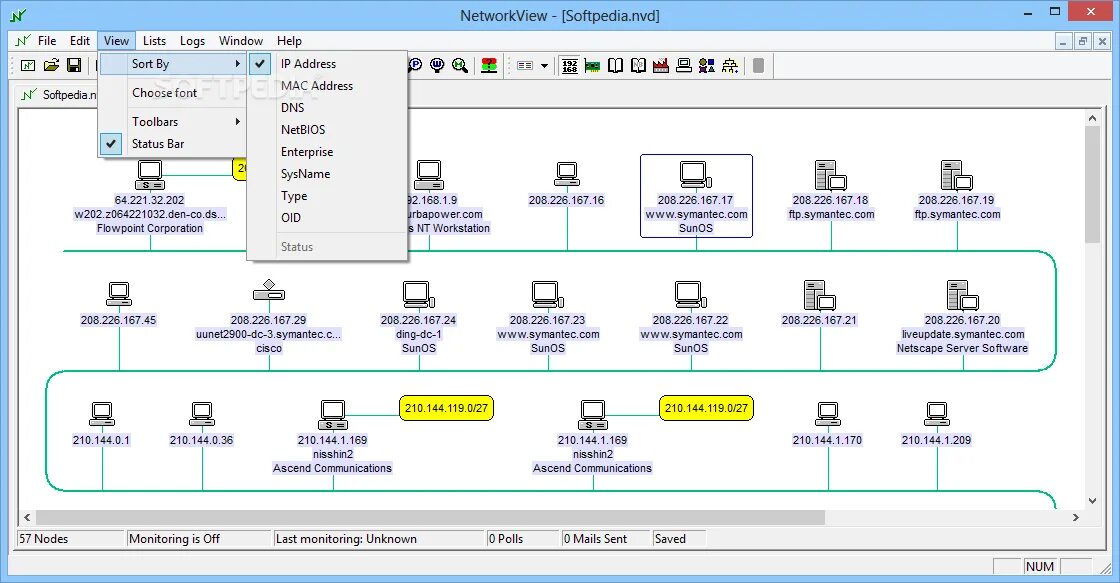
Task: Select the 208.226.167.45 computer node icon
Action: pyautogui.click(x=119, y=294)
